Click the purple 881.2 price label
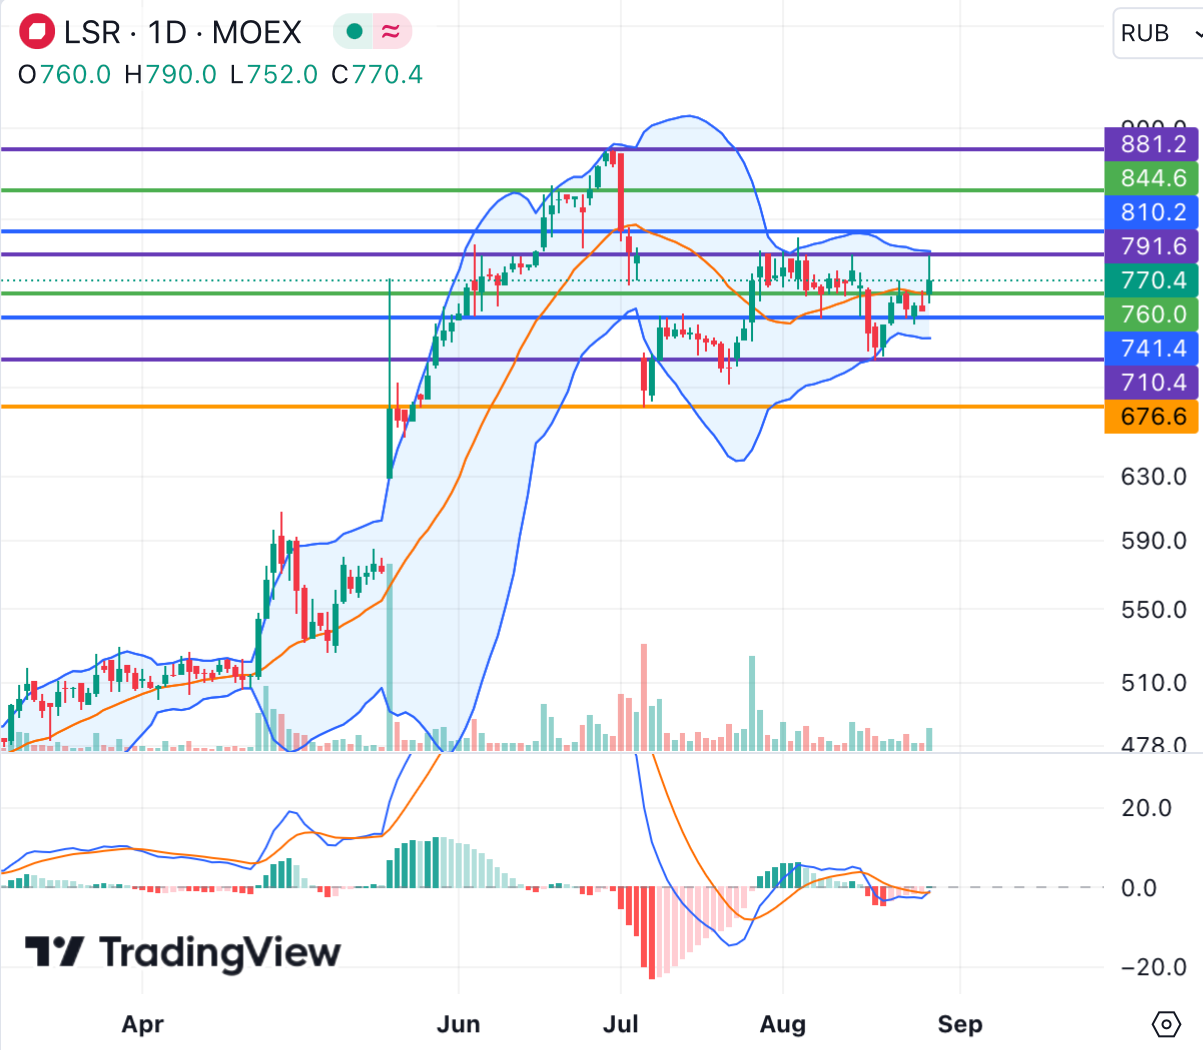Viewport: 1203px width, 1050px height. (1153, 144)
